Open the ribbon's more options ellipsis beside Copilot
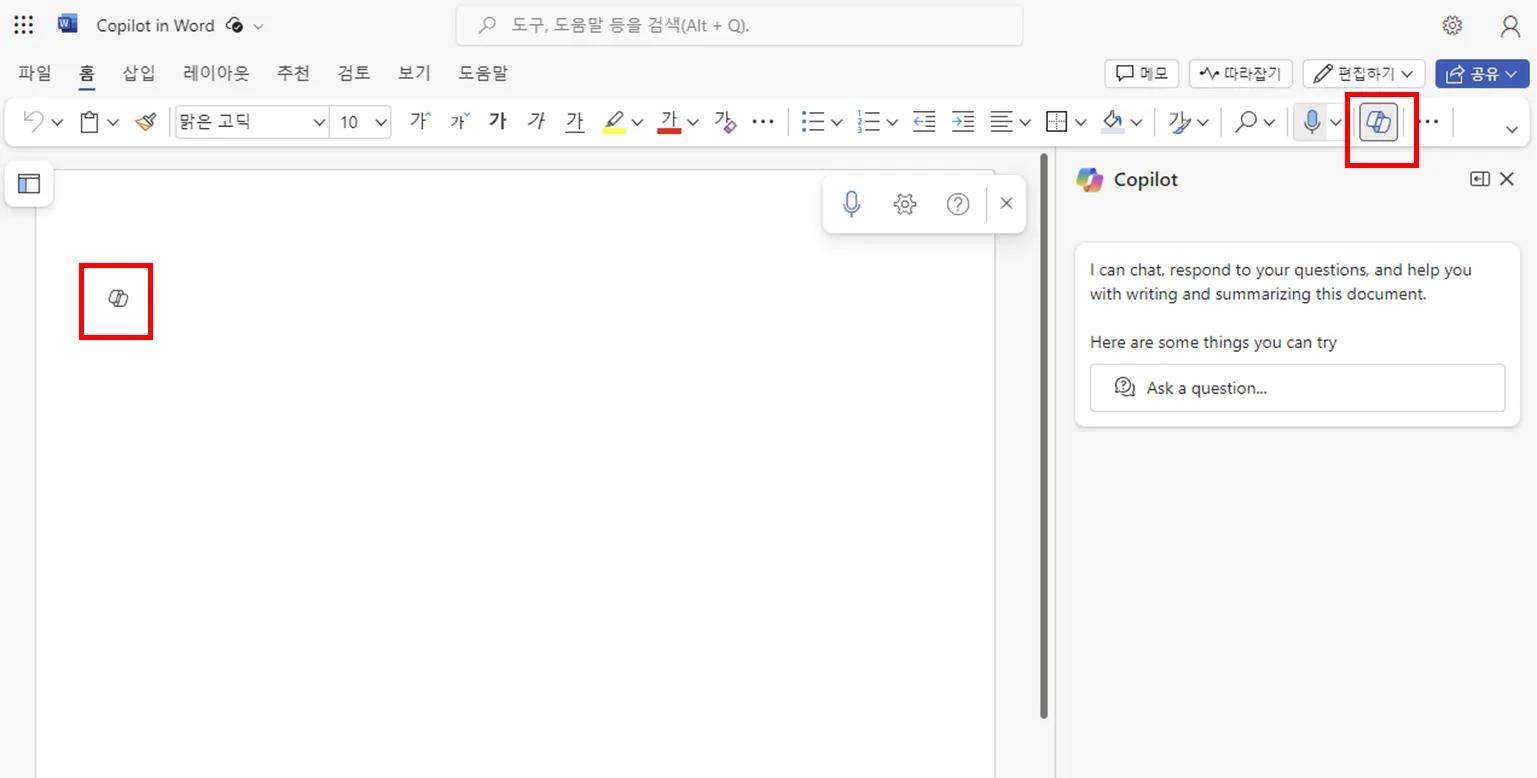 (x=1429, y=122)
